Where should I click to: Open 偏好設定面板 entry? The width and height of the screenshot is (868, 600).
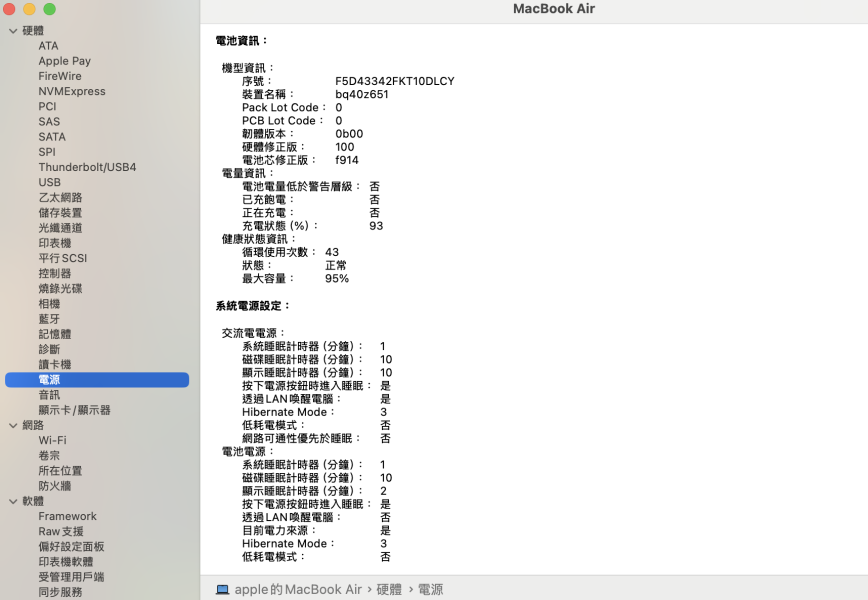point(71,547)
